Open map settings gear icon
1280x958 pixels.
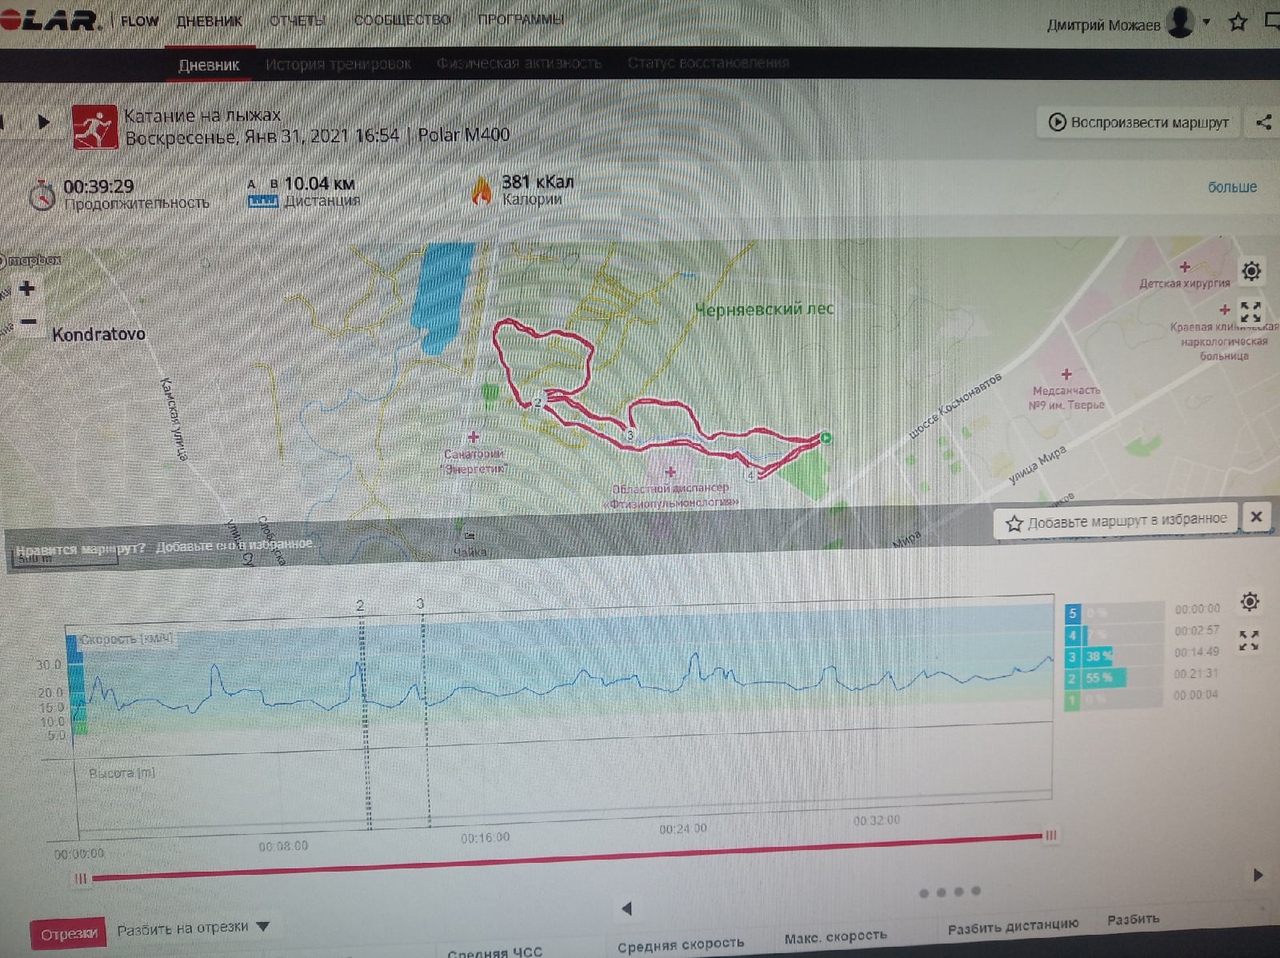pos(1251,271)
